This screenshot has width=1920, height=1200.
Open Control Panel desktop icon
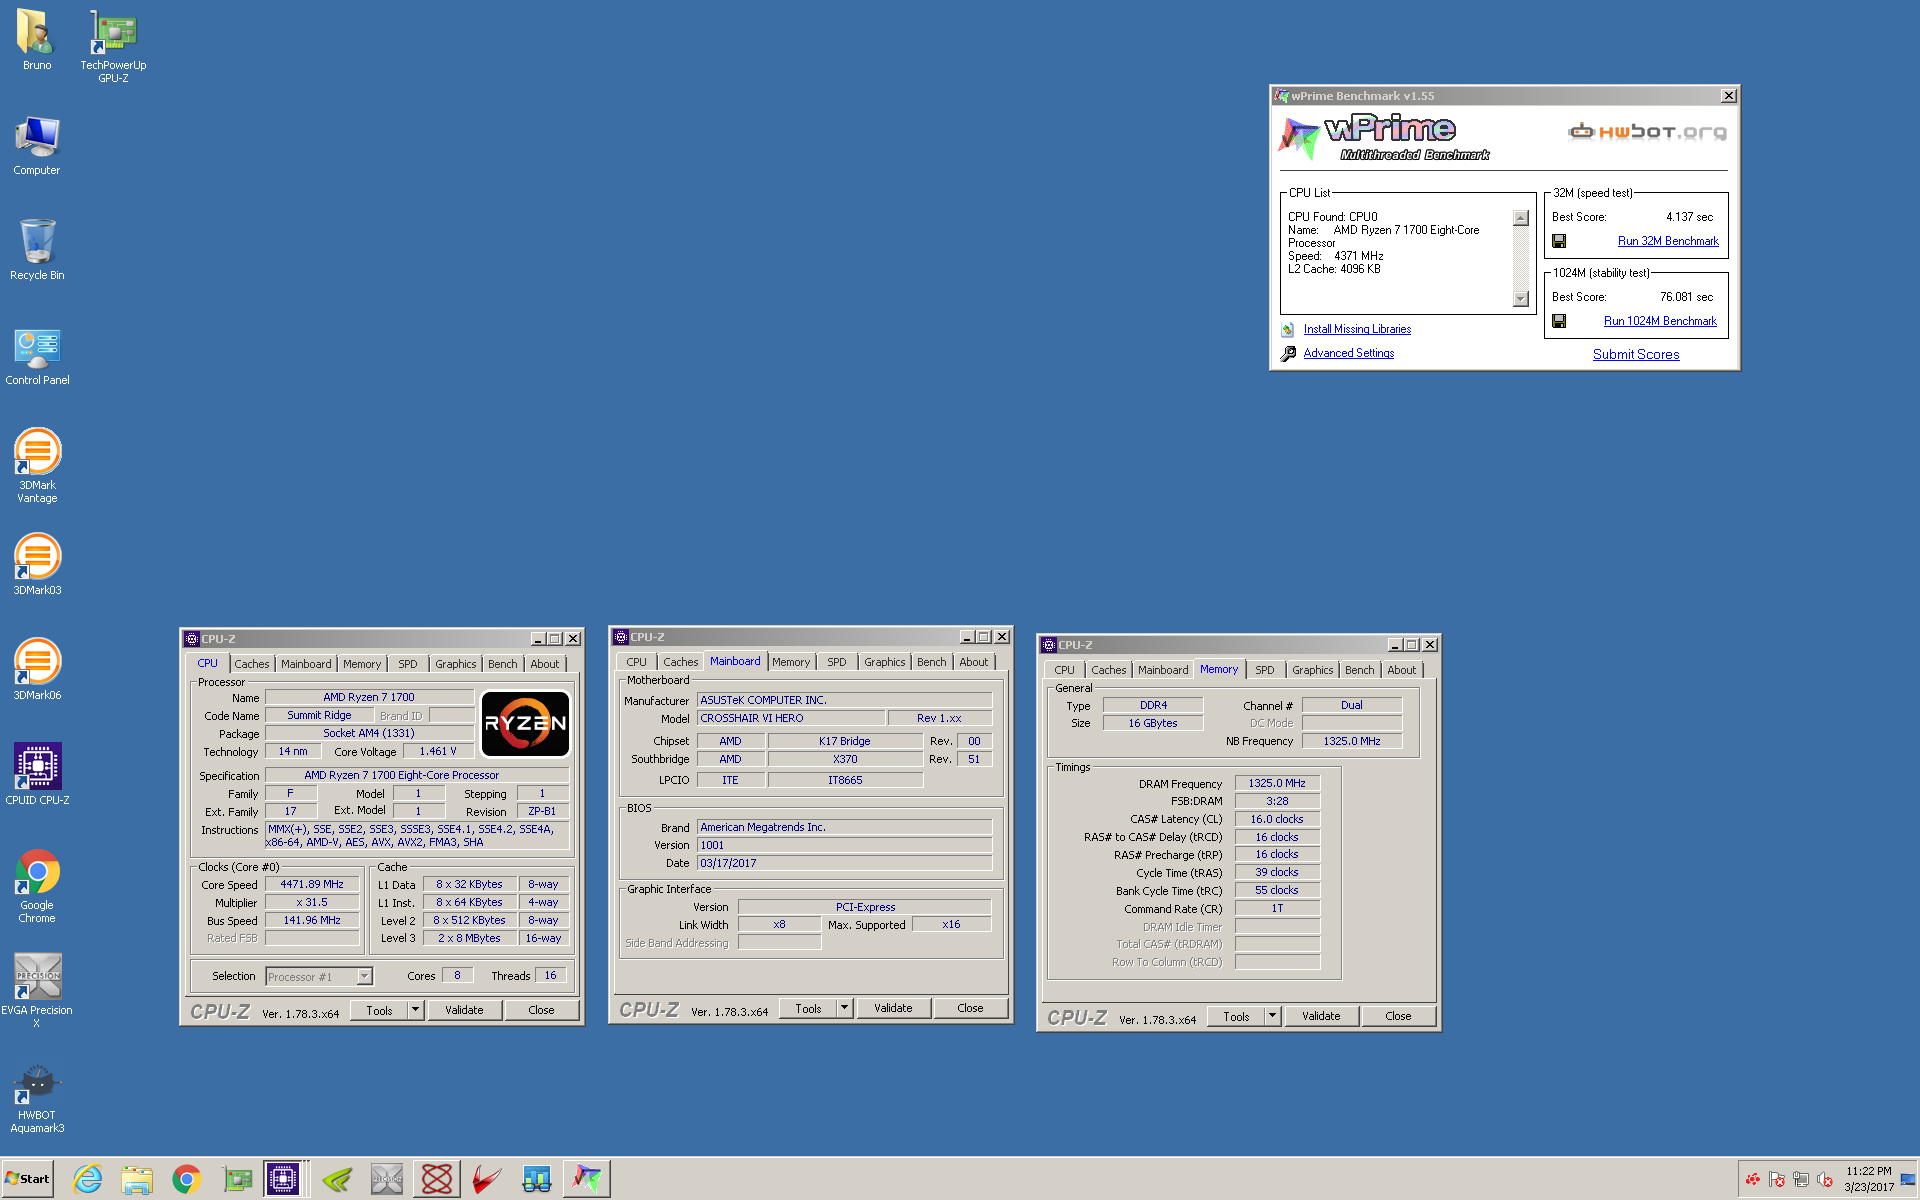[37, 356]
